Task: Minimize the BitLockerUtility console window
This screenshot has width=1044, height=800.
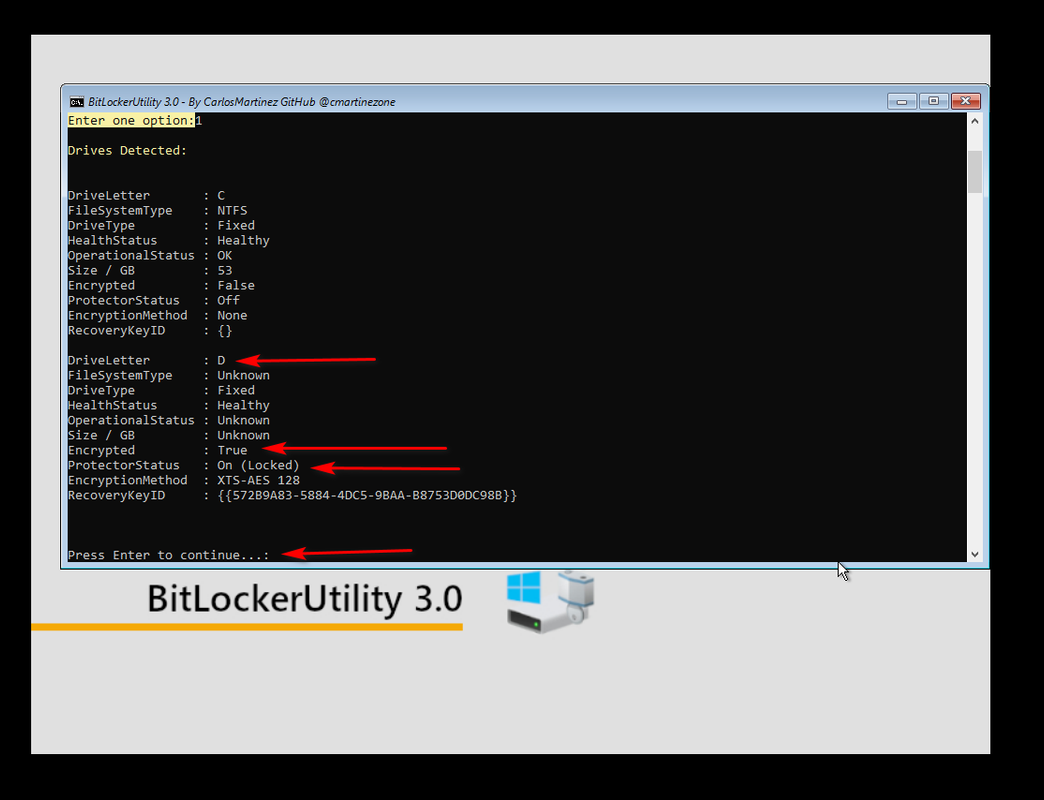Action: [902, 101]
